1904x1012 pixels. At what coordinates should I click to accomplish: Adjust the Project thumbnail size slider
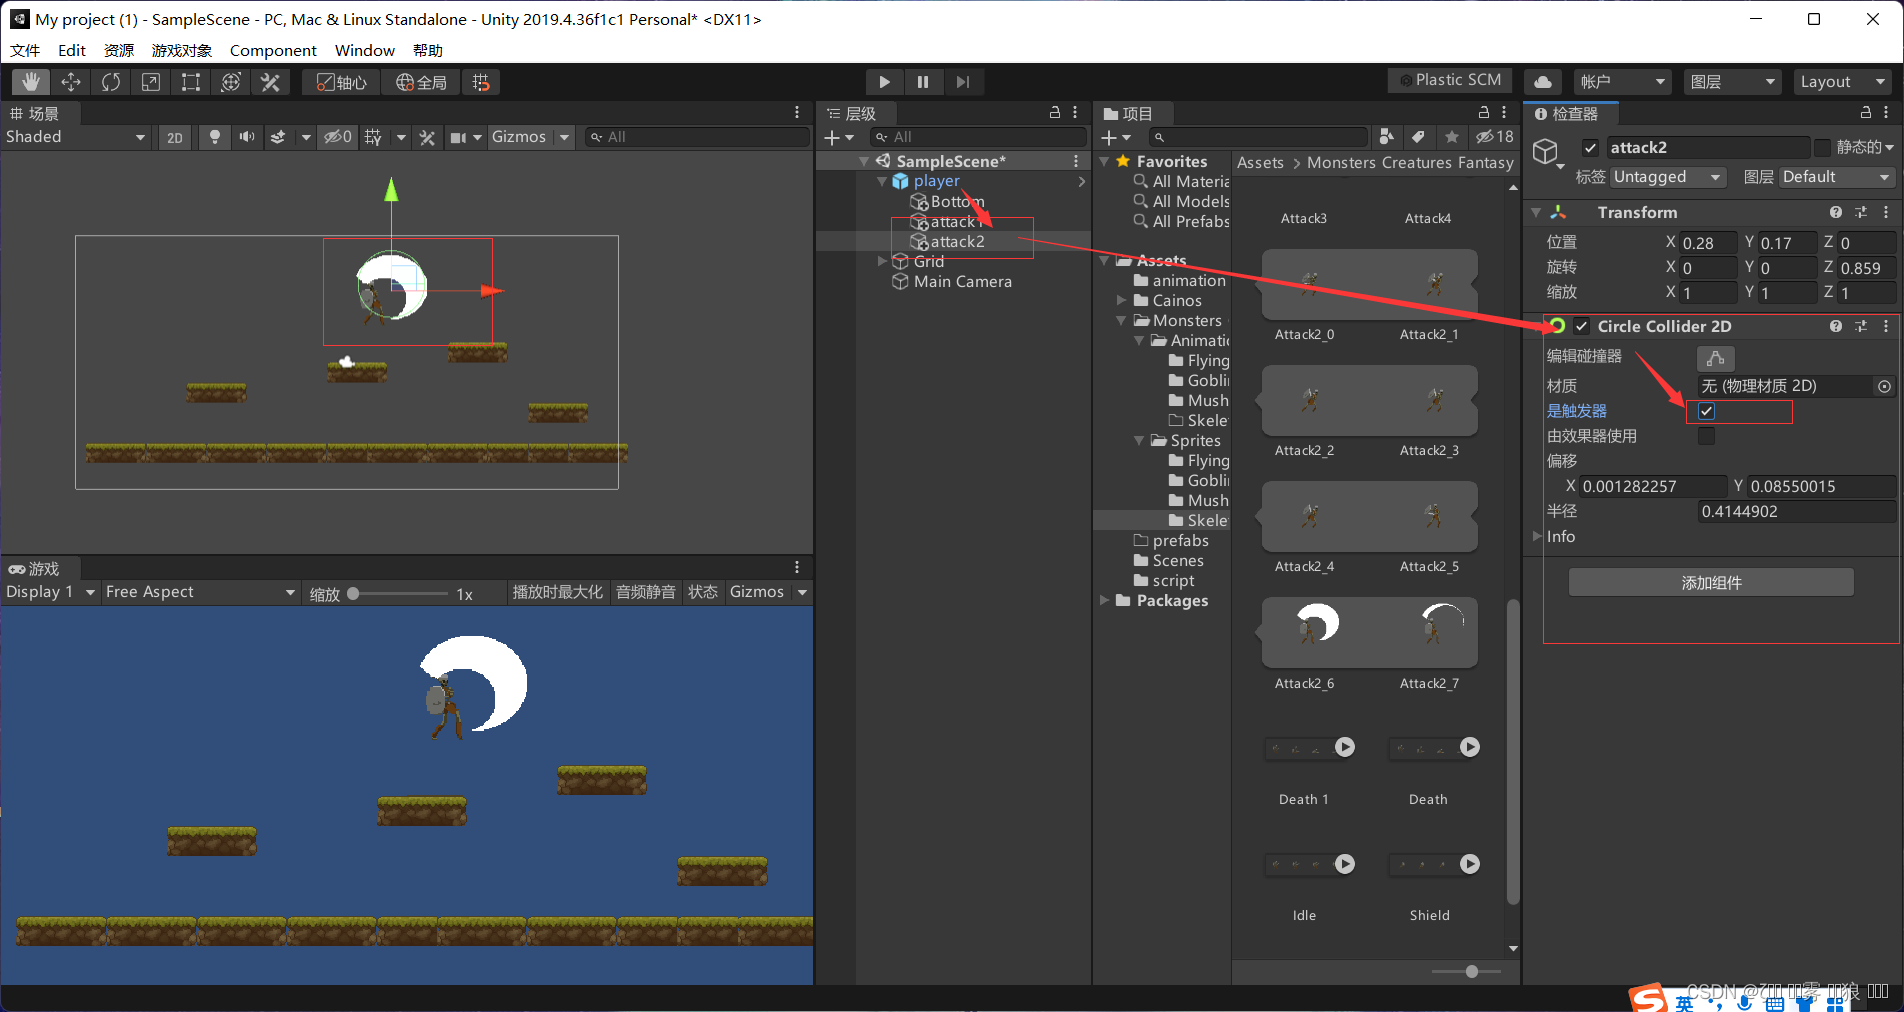[x=1467, y=971]
